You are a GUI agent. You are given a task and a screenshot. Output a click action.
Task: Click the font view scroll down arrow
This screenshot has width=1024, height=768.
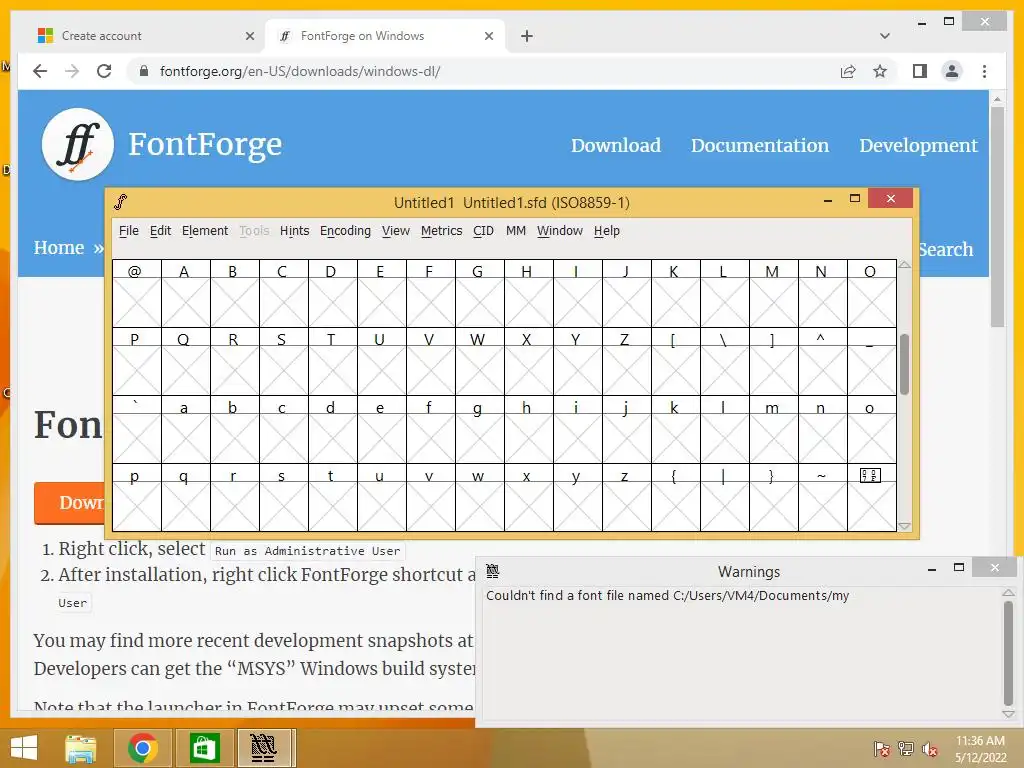tap(904, 526)
